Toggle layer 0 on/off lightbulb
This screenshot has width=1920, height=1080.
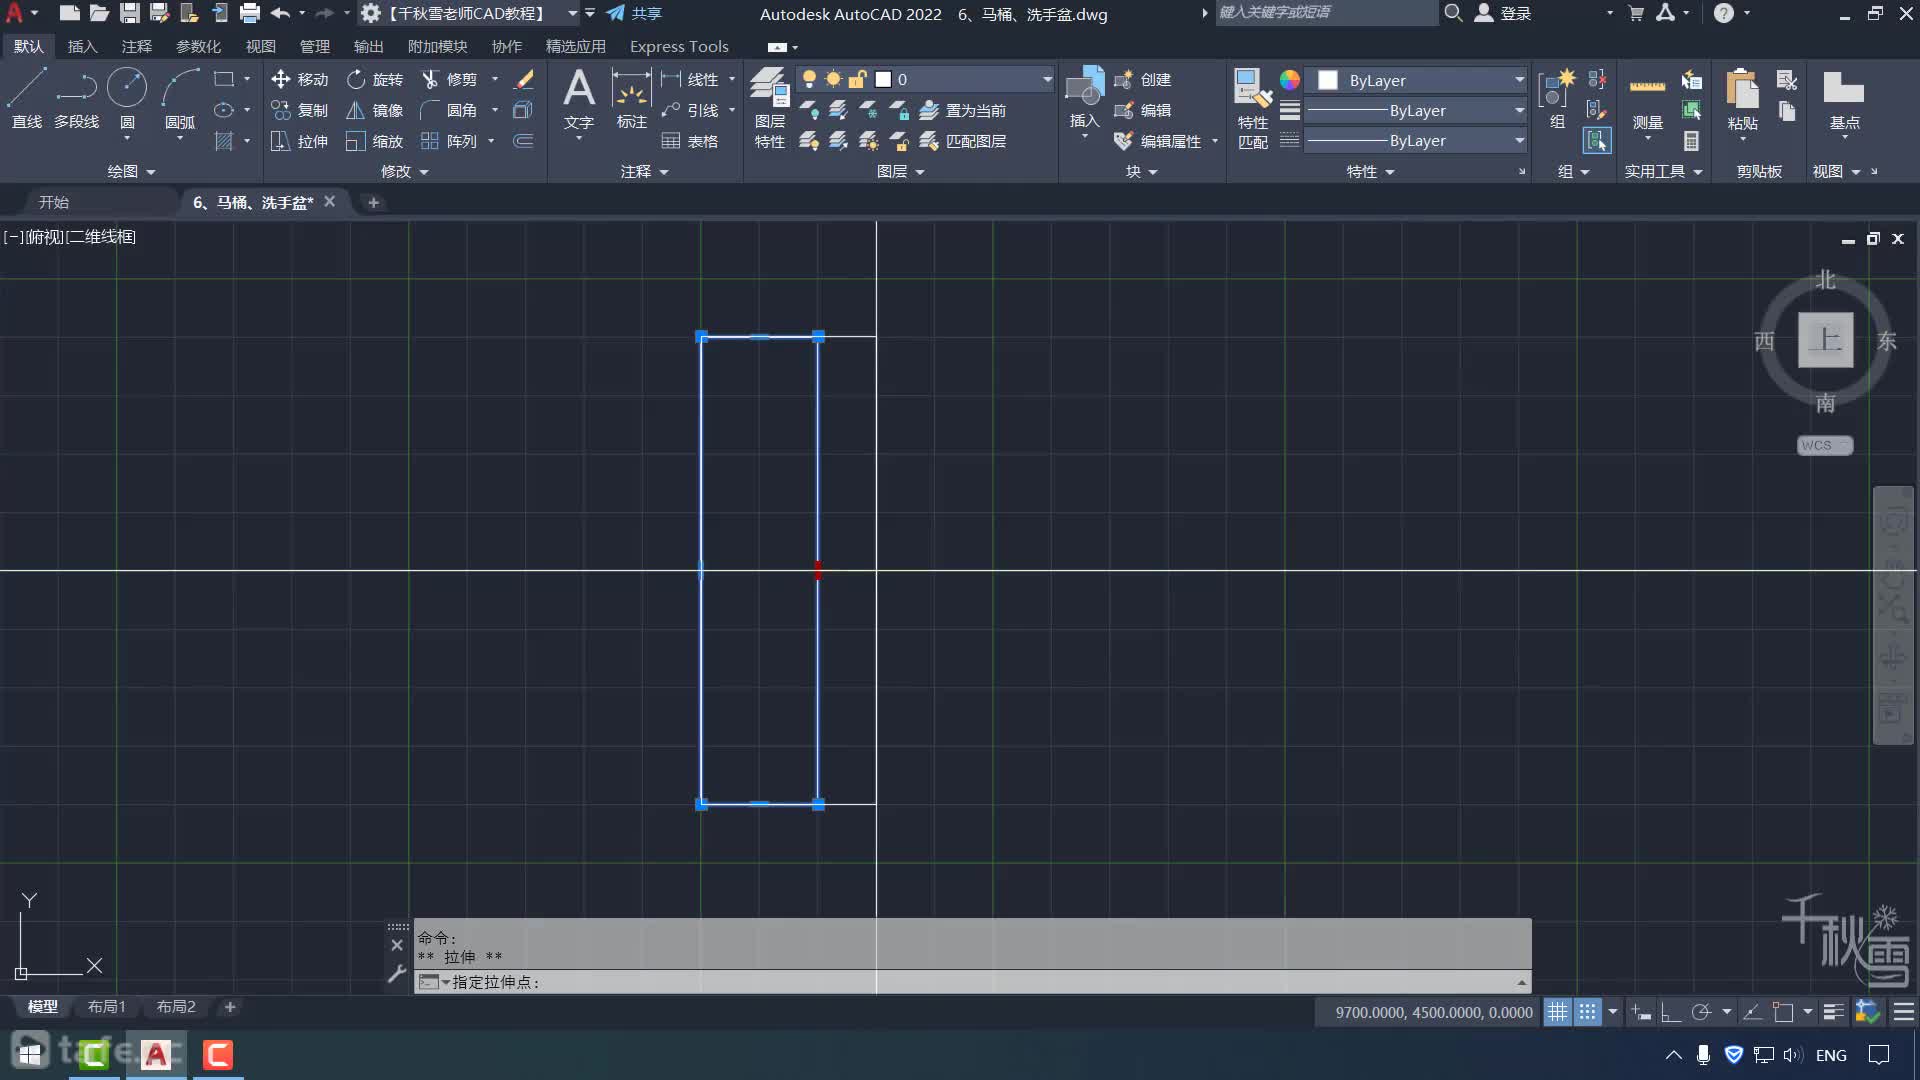(x=809, y=79)
